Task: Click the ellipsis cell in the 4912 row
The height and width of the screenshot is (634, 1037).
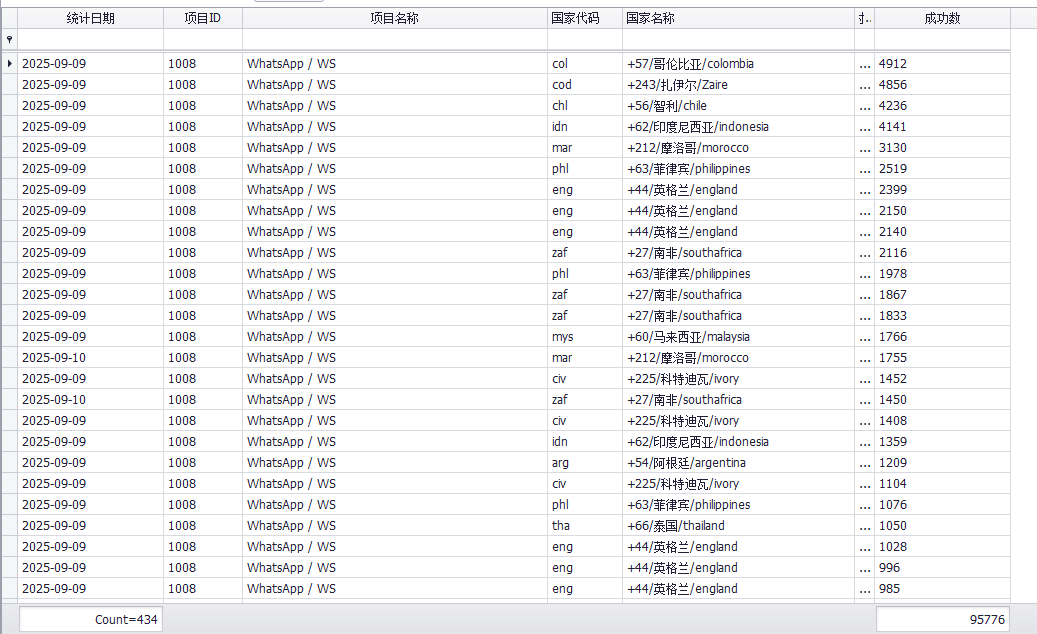Action: point(864,64)
